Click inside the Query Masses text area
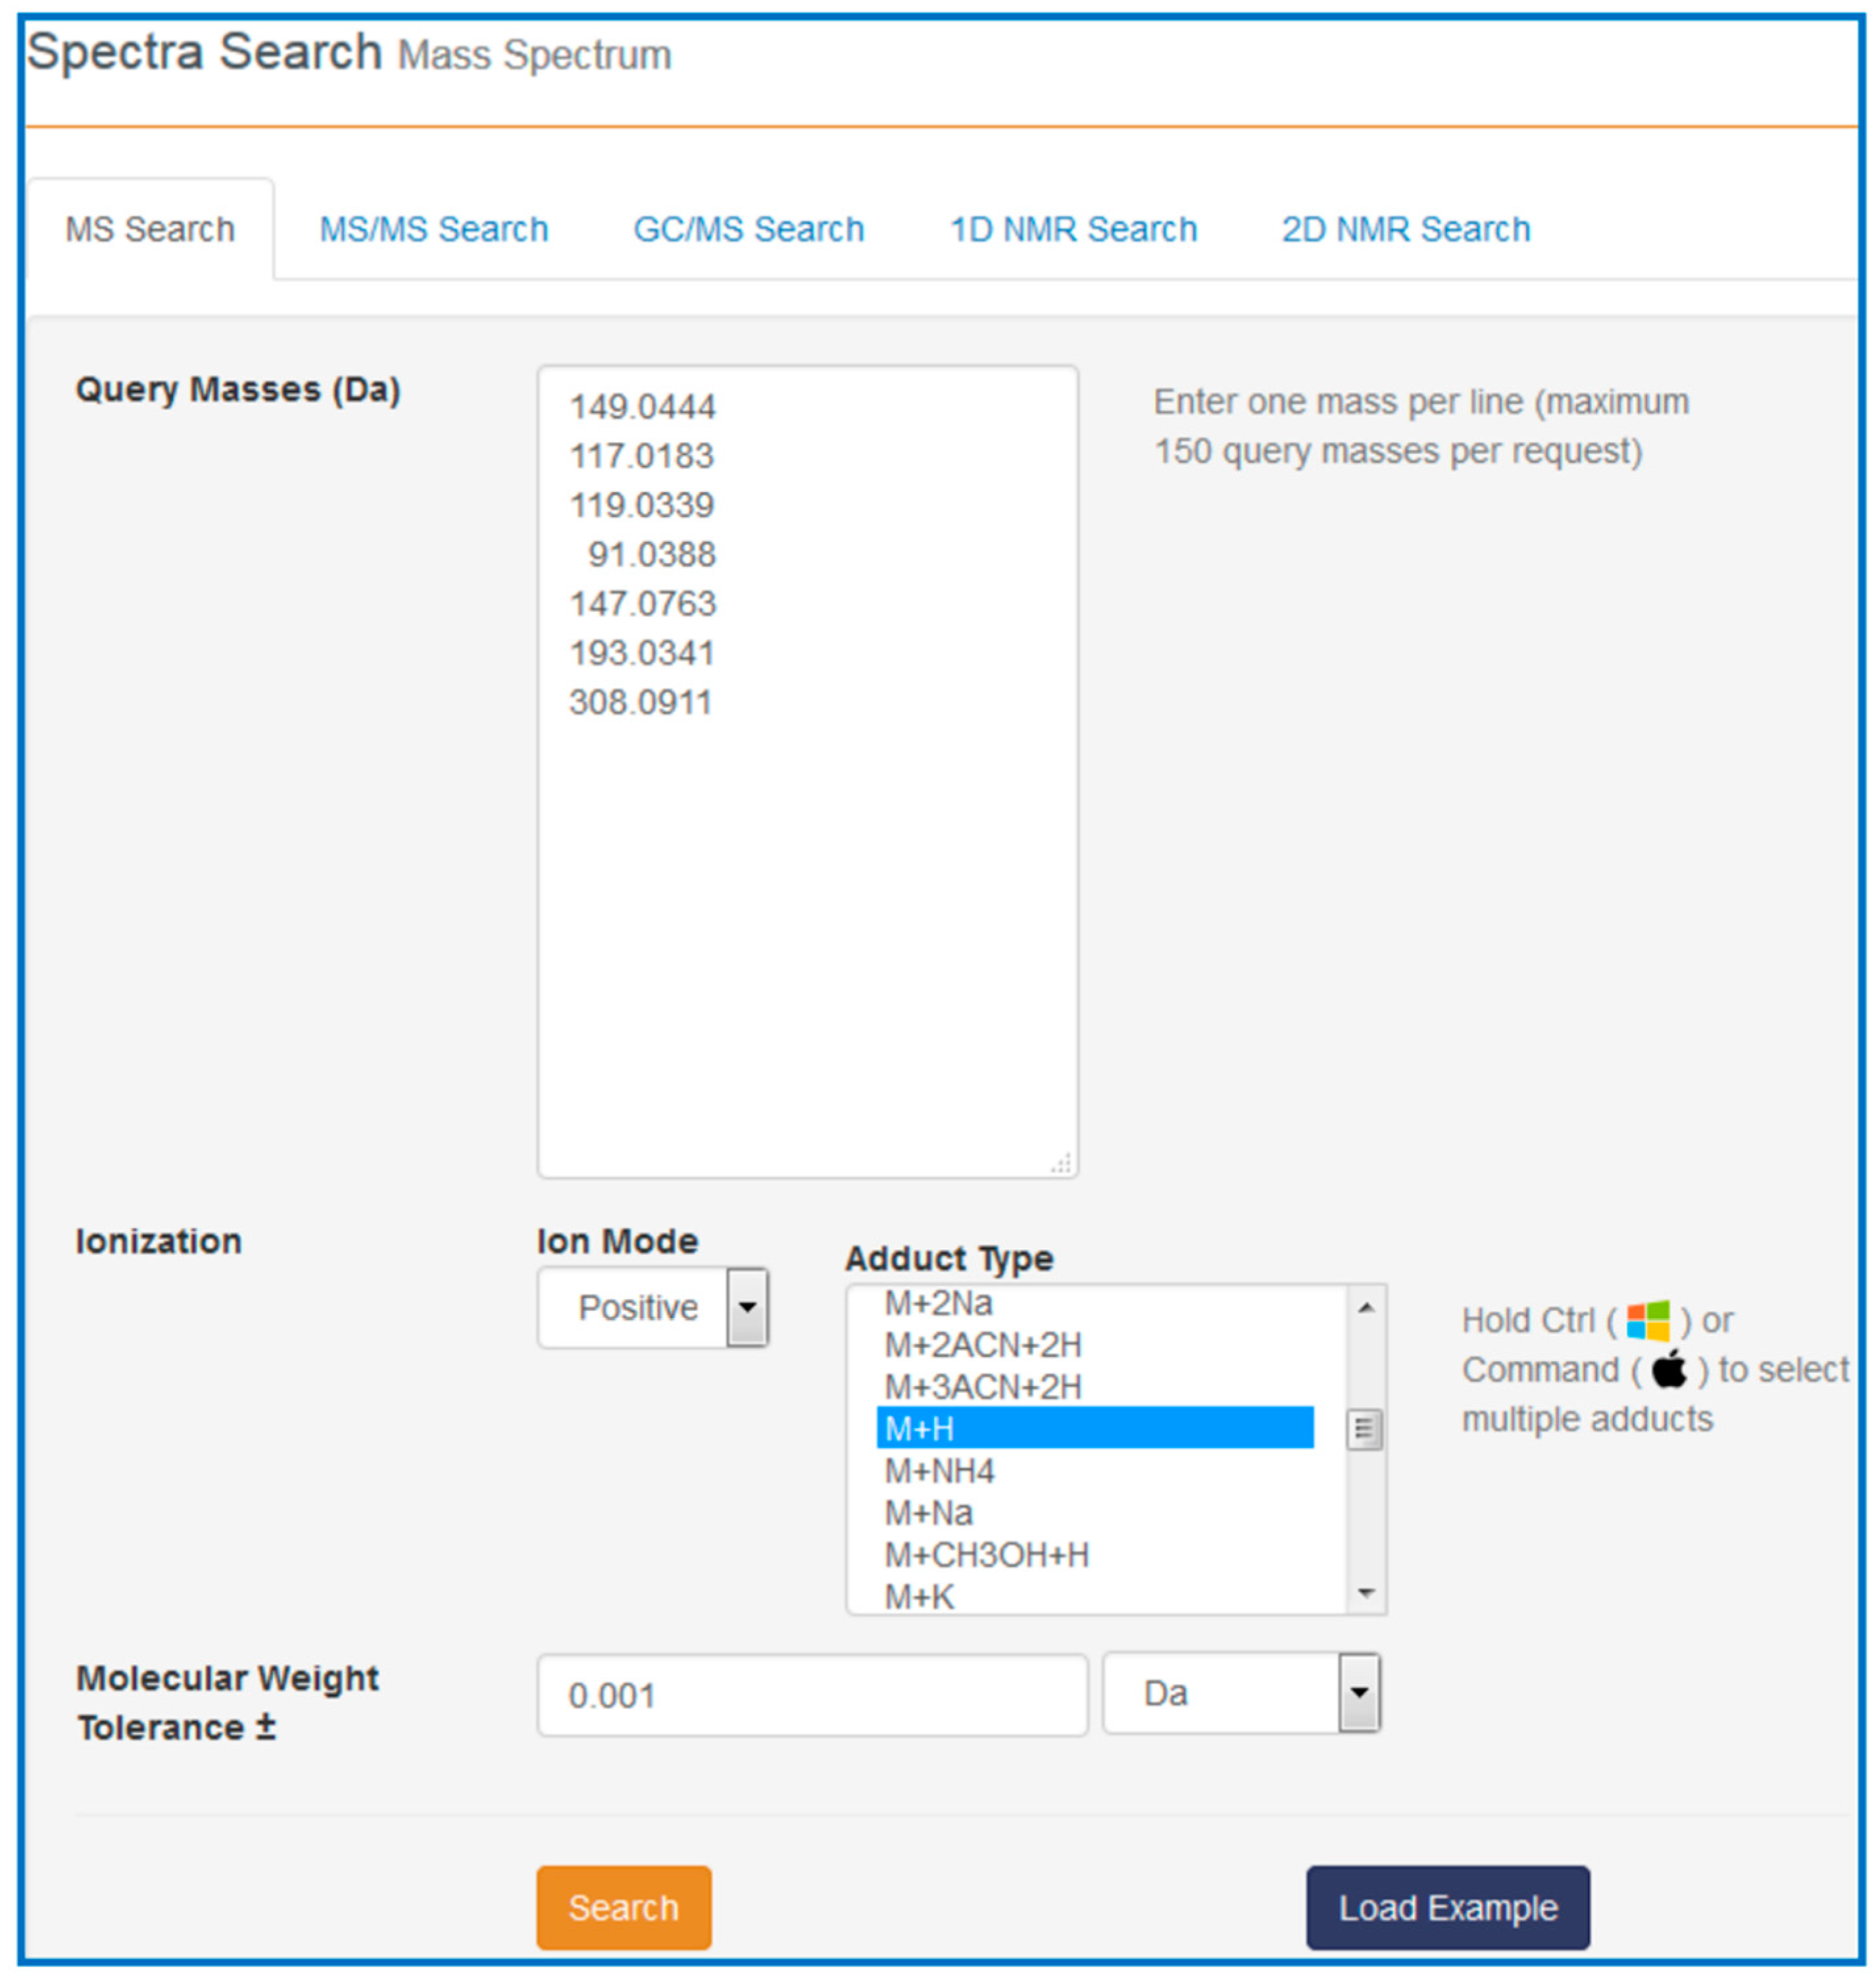 click(807, 771)
